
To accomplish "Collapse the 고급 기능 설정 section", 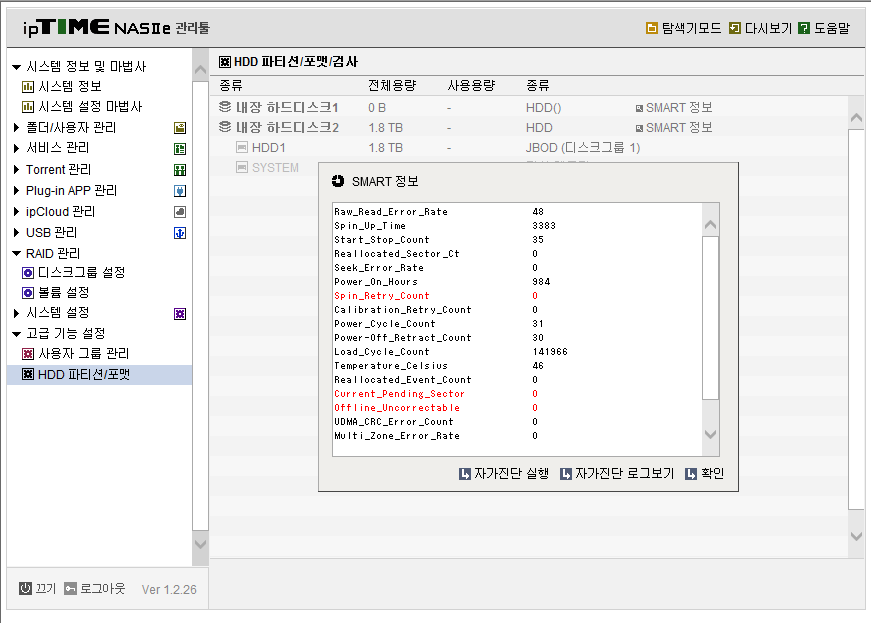I will pos(16,334).
